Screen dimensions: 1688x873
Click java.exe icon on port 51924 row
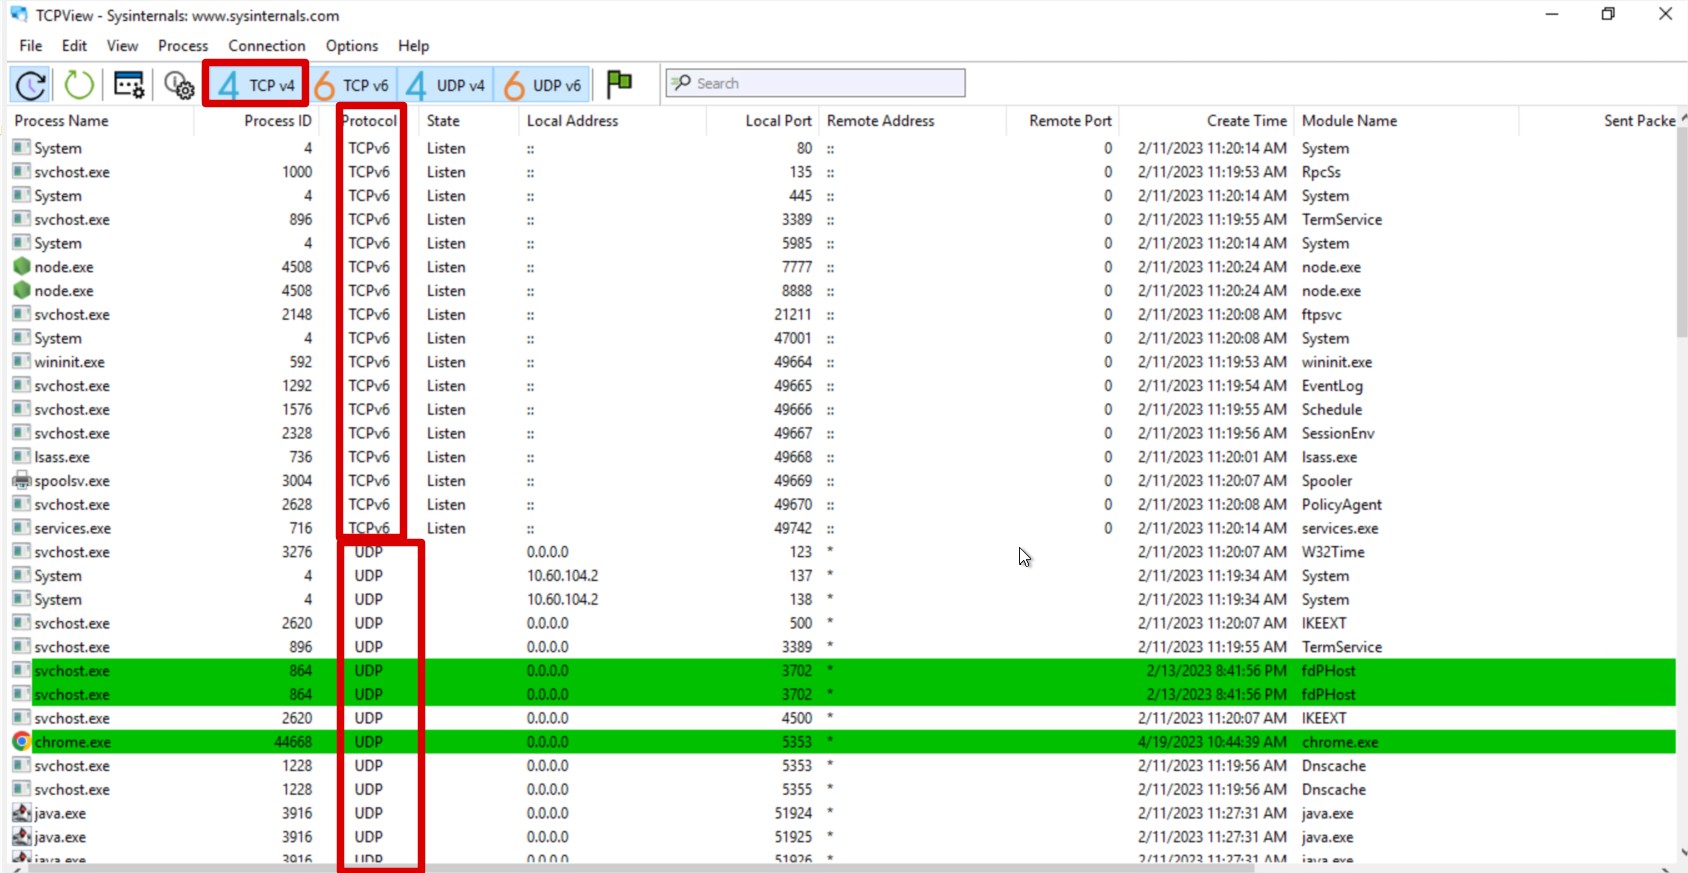[x=21, y=813]
